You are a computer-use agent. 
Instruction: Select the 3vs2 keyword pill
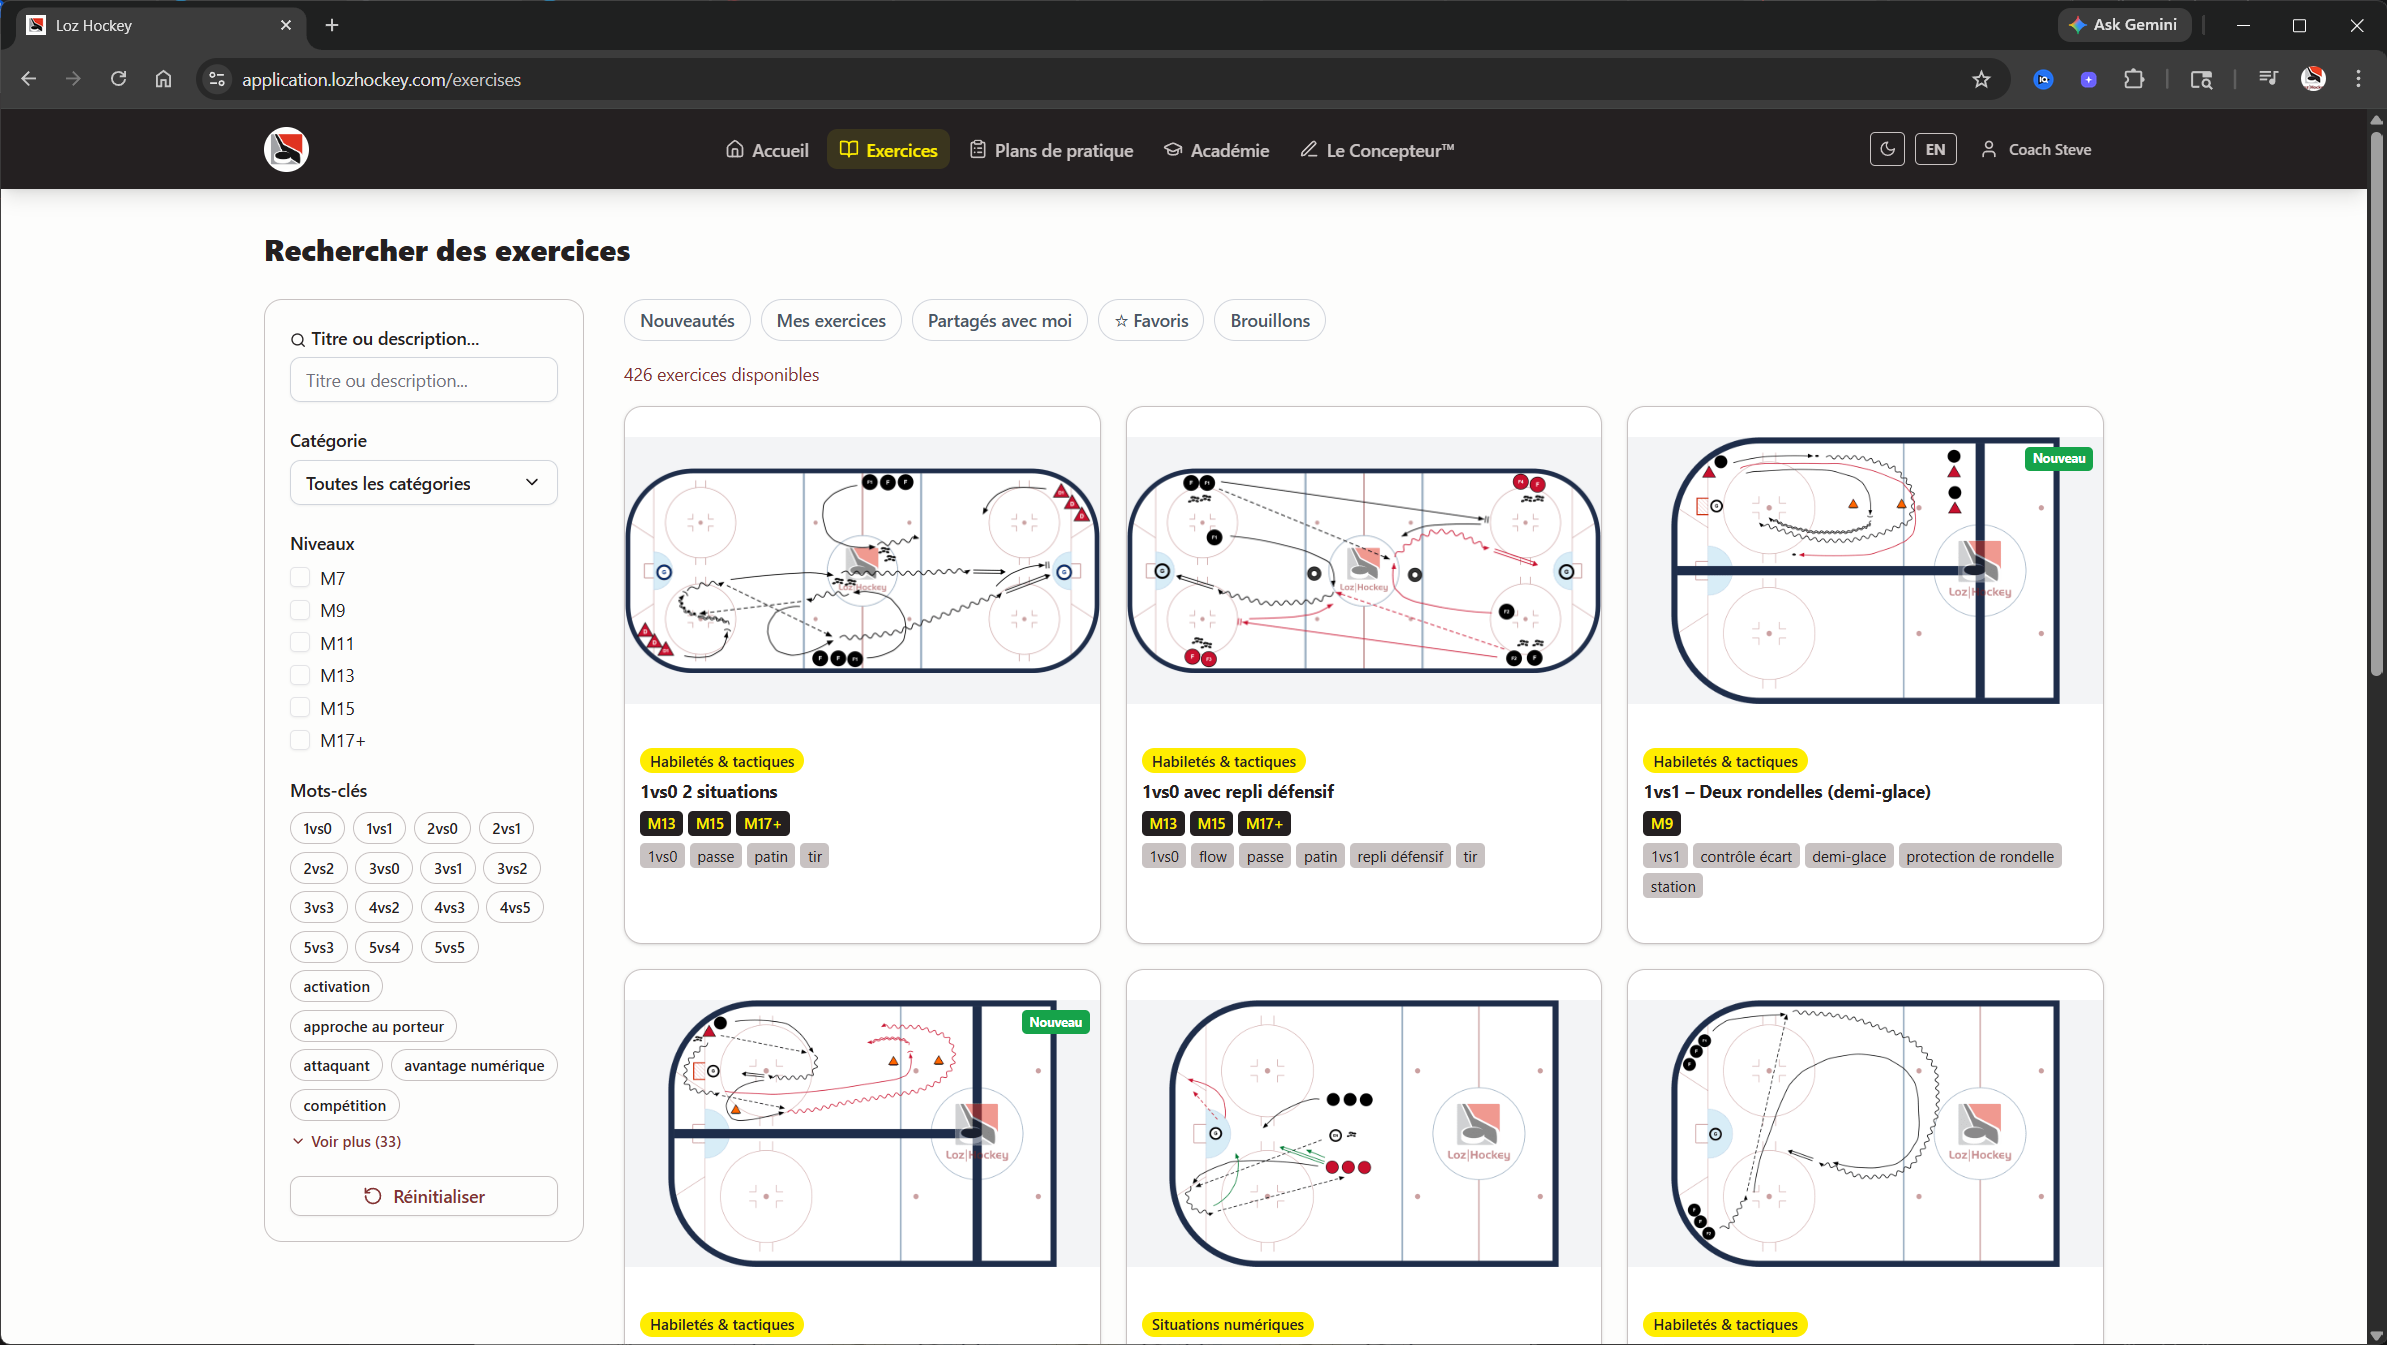(511, 868)
